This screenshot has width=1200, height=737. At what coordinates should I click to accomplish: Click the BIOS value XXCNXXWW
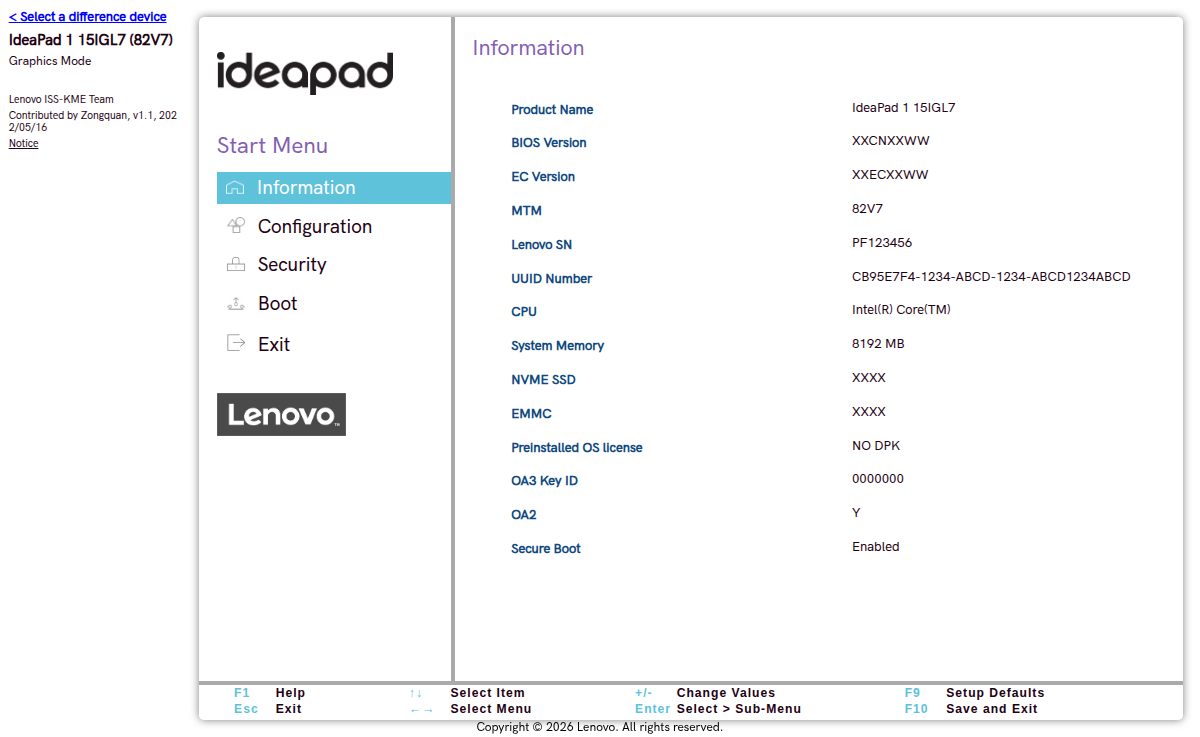click(x=891, y=141)
